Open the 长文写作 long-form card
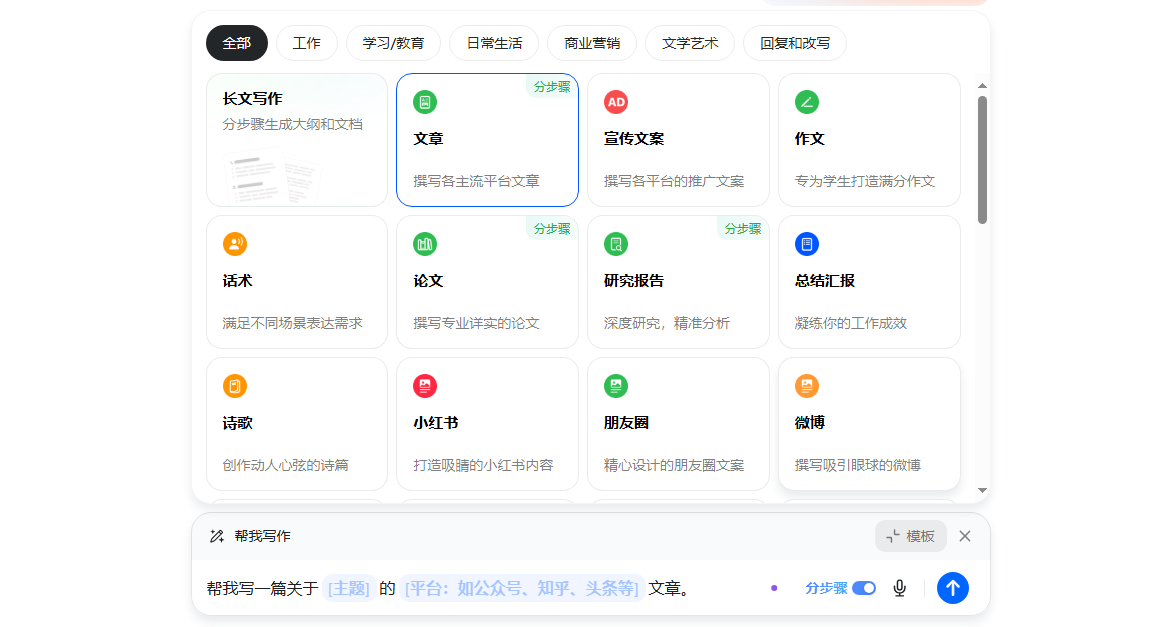 point(297,139)
